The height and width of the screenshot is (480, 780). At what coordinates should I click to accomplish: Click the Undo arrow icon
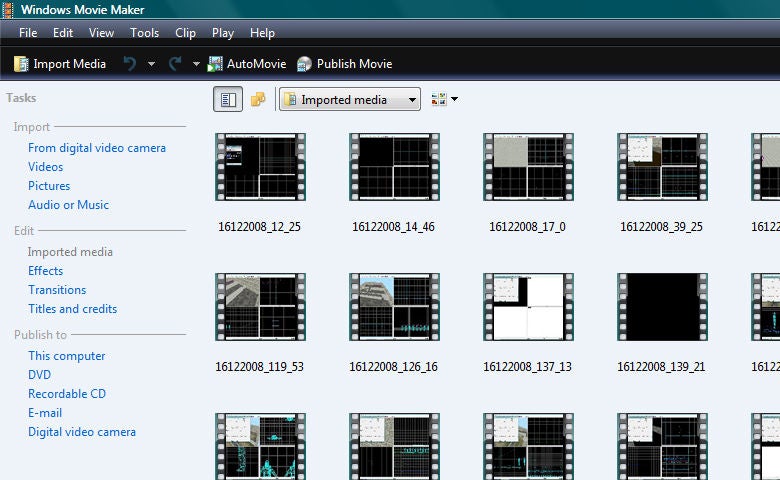click(130, 64)
